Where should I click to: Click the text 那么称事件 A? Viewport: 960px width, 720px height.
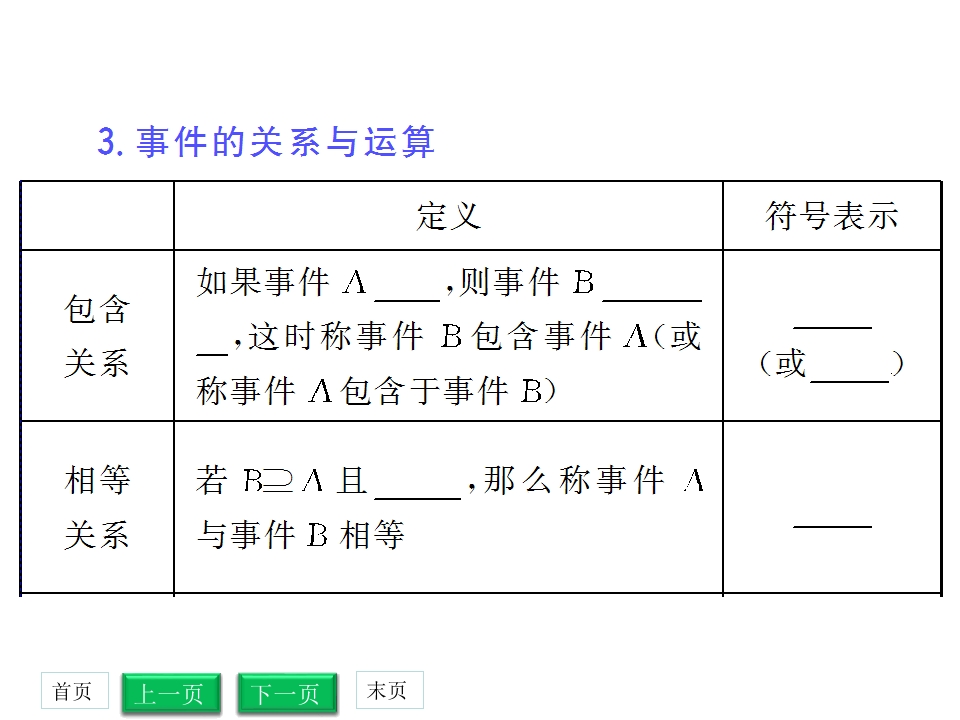pyautogui.click(x=593, y=481)
